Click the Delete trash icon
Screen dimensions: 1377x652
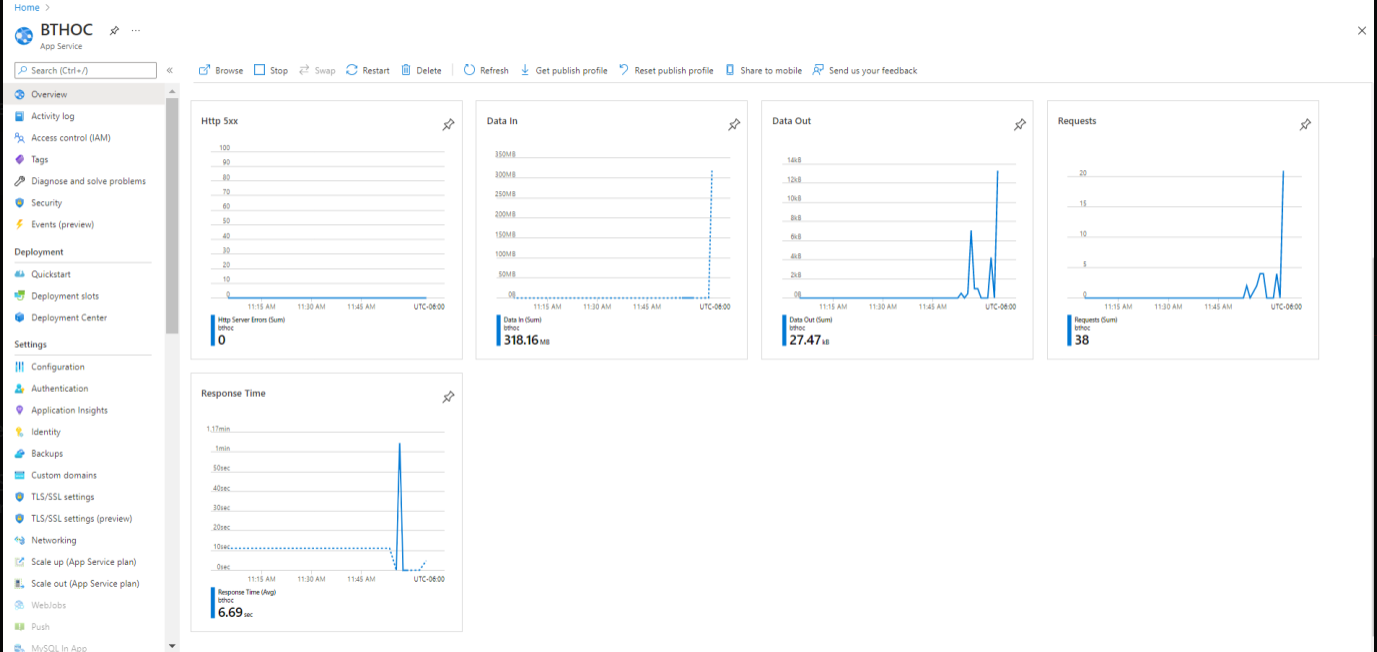406,70
